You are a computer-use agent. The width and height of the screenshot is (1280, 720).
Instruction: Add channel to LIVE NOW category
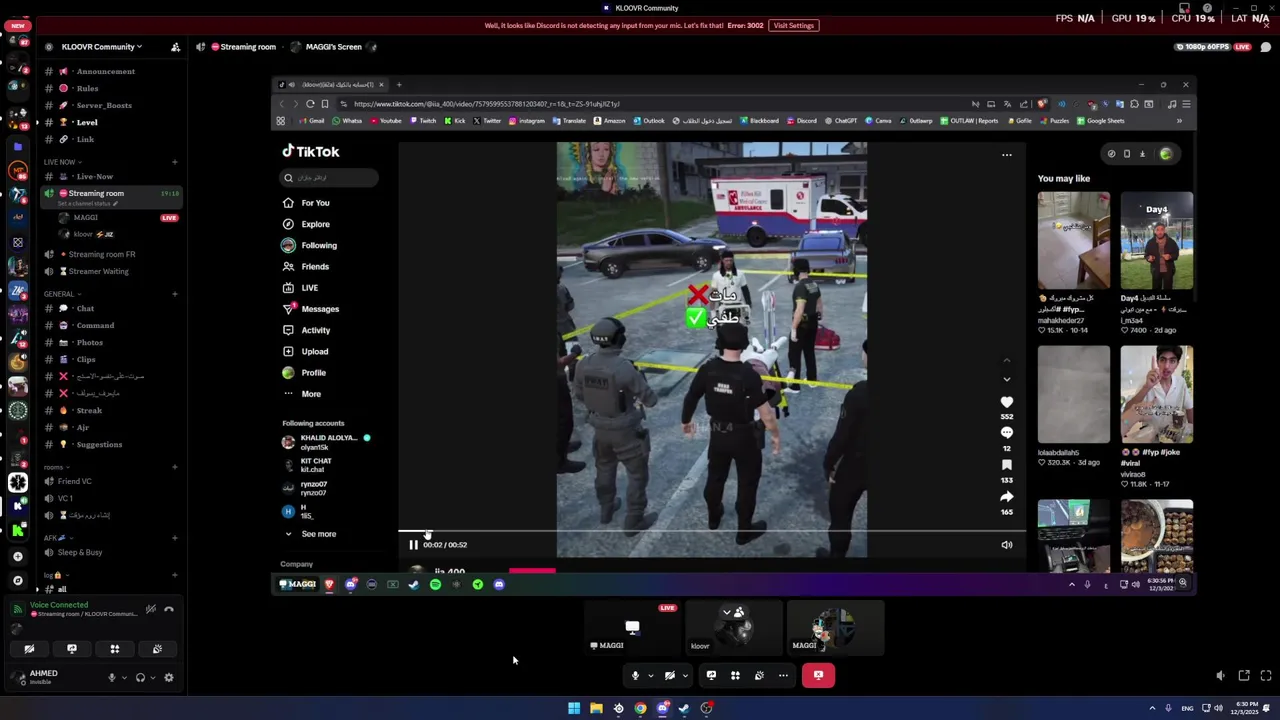175,162
